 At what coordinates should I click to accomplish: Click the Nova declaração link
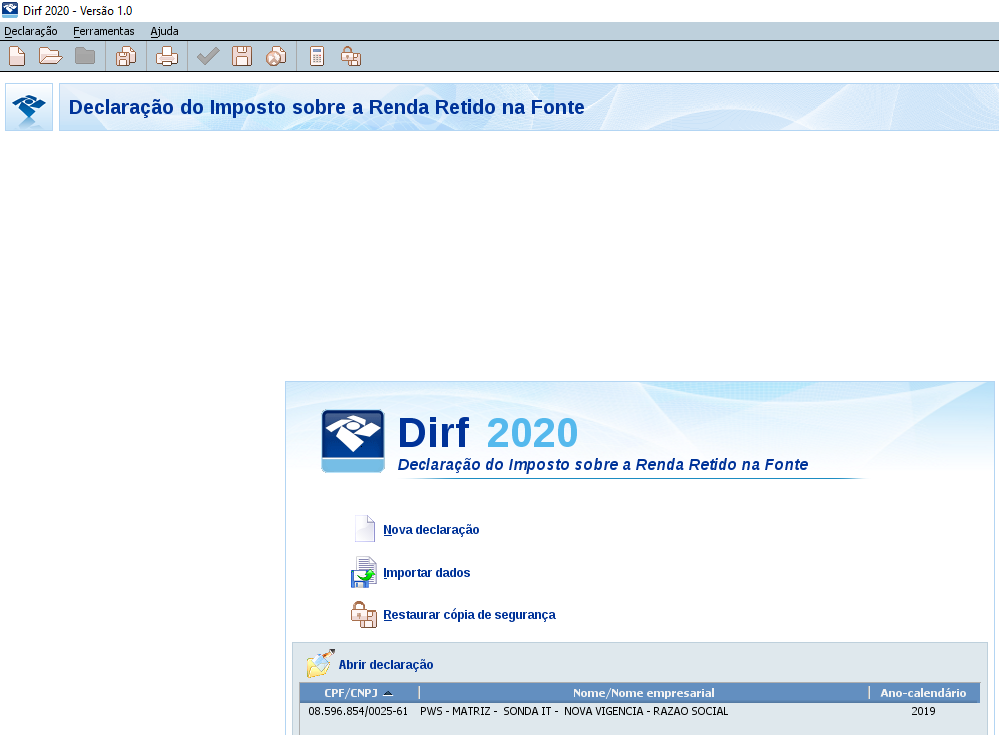[431, 530]
